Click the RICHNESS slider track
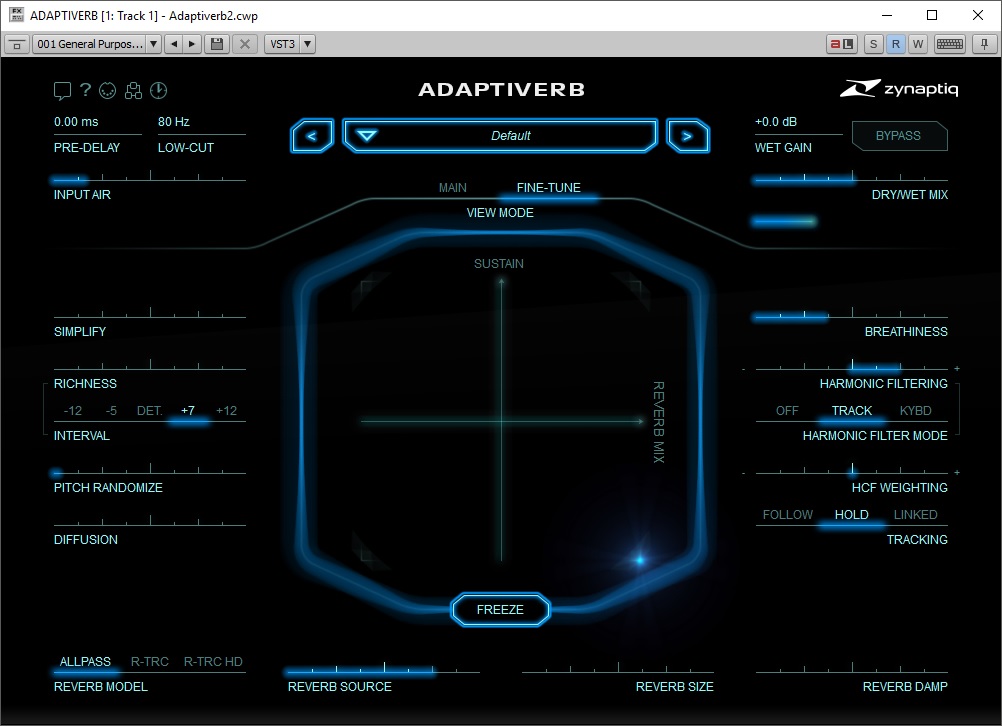The image size is (1002, 726). pos(150,366)
